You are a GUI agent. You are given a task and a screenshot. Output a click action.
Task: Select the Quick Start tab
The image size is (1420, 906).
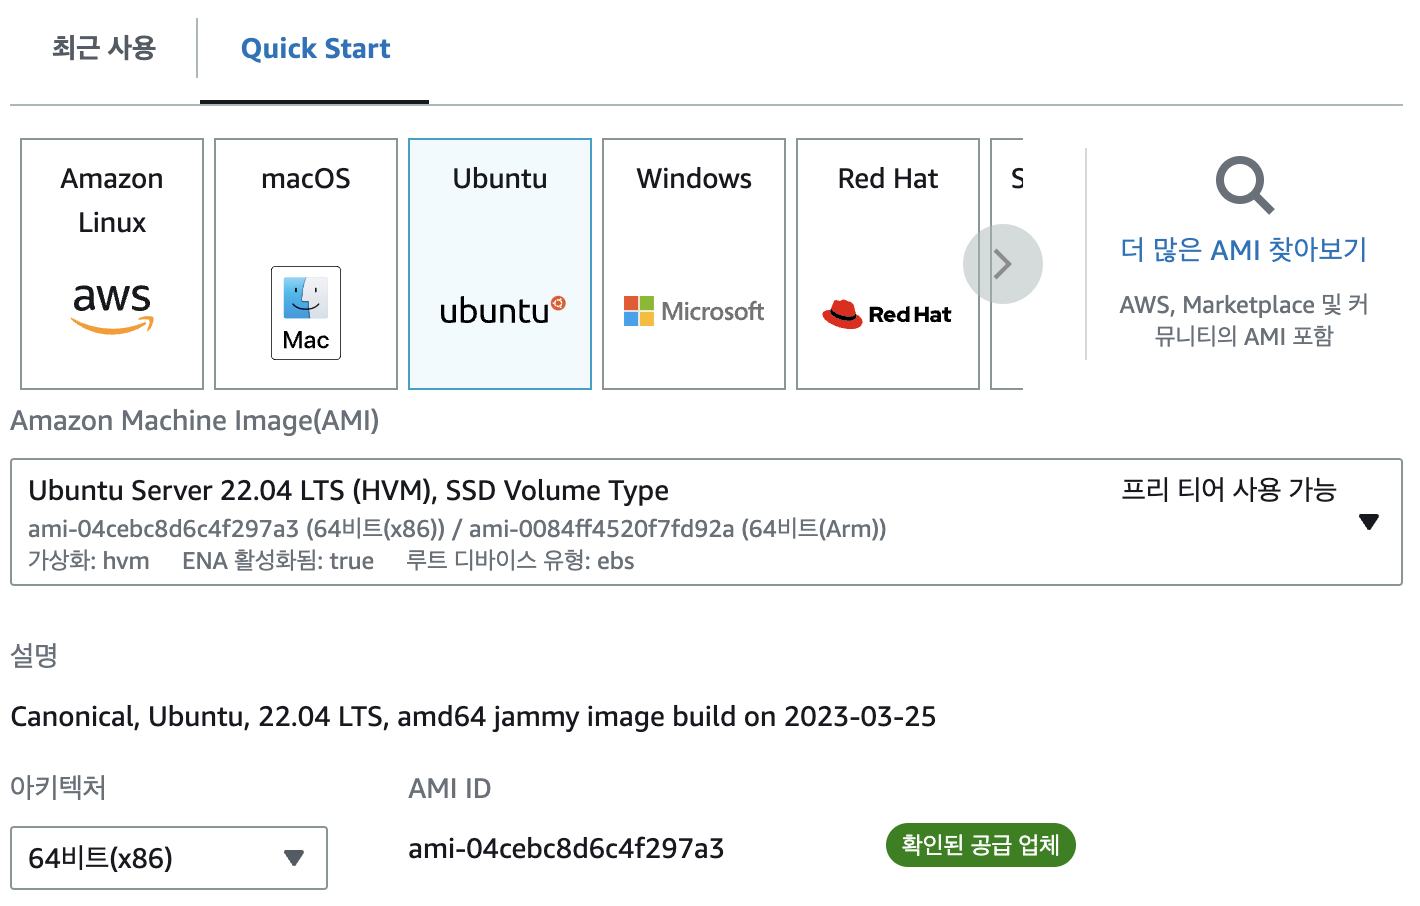(315, 49)
